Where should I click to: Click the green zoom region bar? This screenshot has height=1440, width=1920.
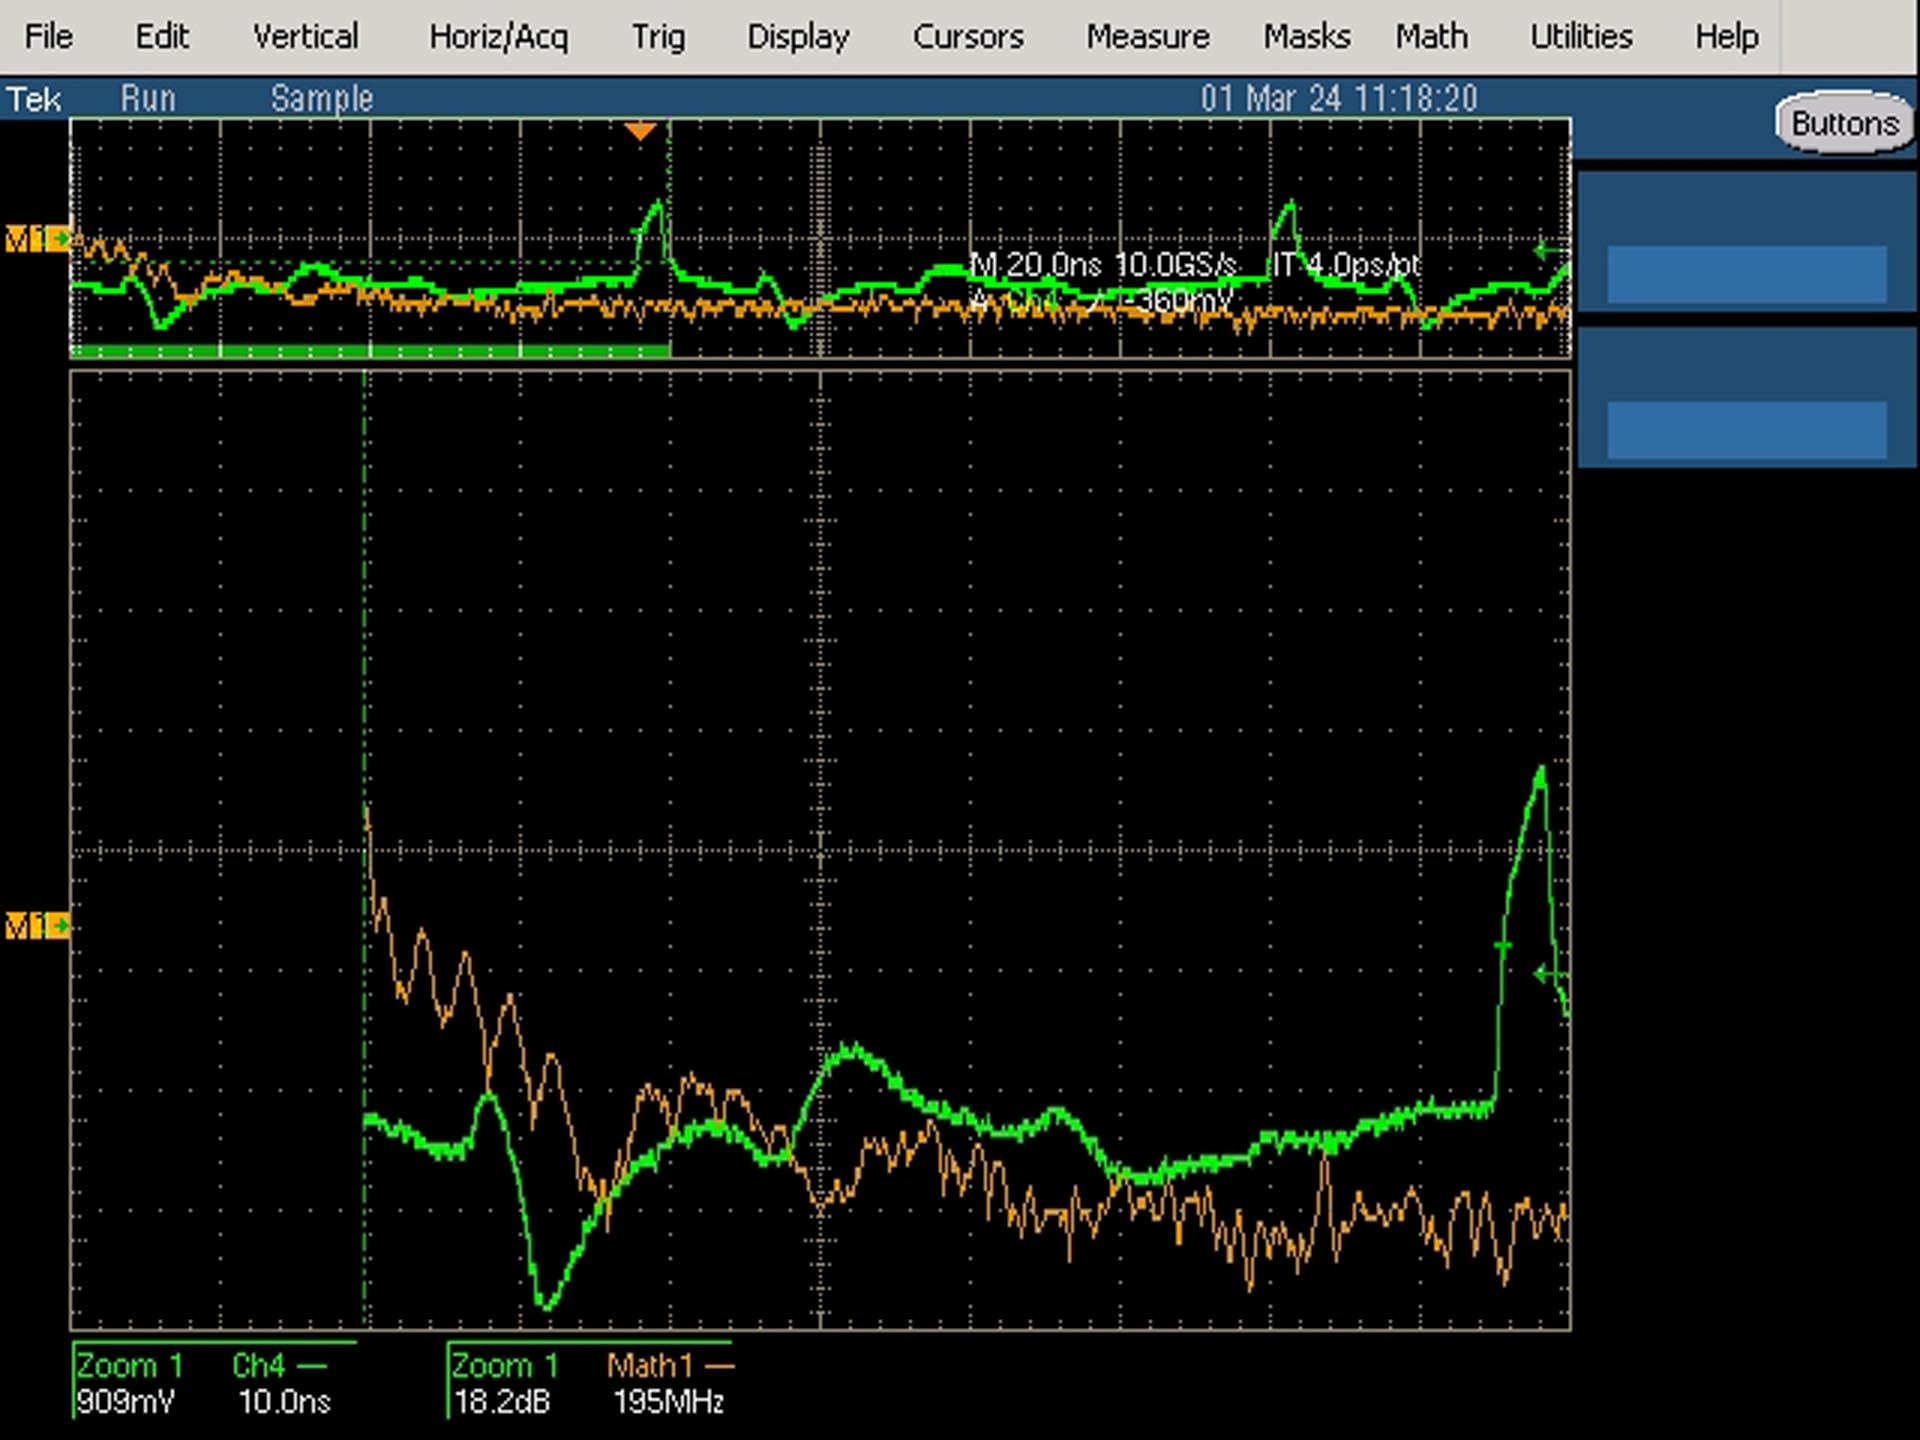370,351
